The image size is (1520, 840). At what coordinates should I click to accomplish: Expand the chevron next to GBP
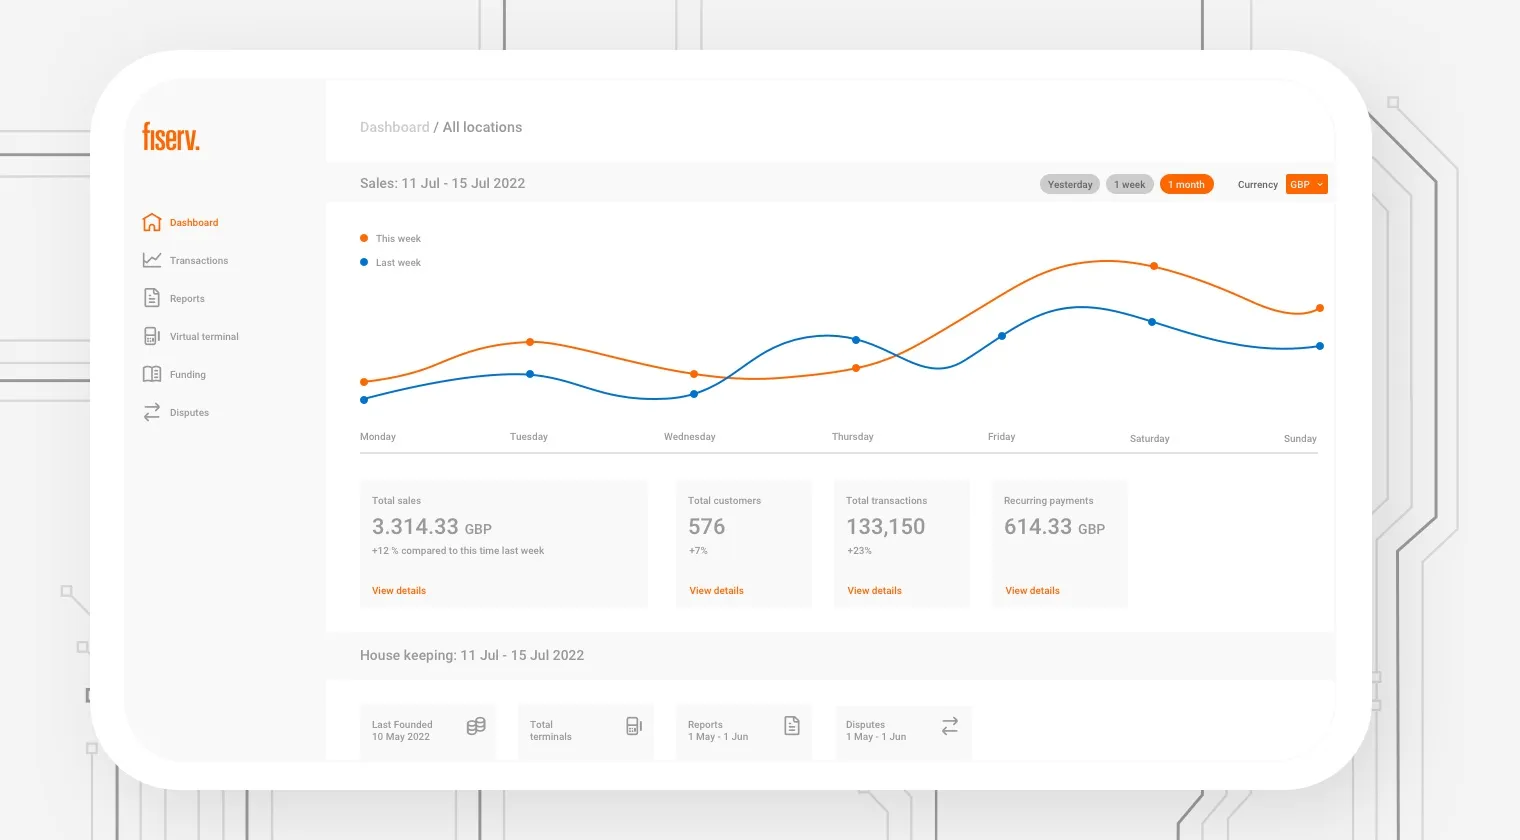(1320, 184)
